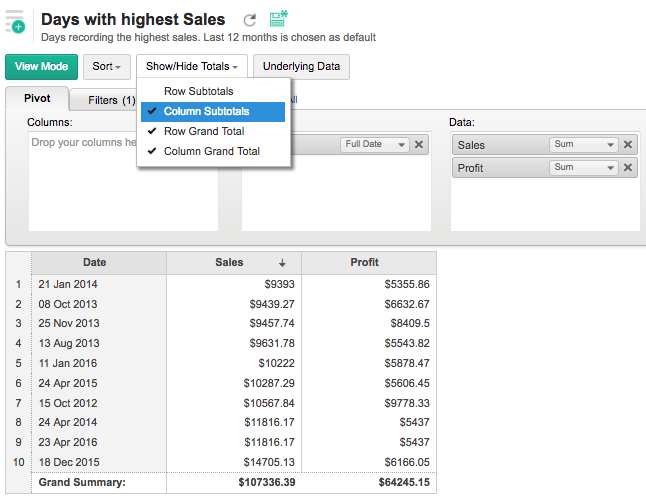646x501 pixels.
Task: Expand the Full Date dropdown
Action: pos(375,145)
